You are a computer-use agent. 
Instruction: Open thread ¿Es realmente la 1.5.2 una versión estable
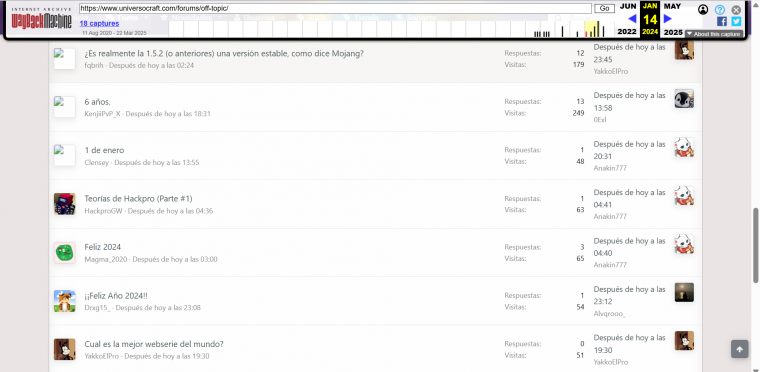[x=224, y=53]
